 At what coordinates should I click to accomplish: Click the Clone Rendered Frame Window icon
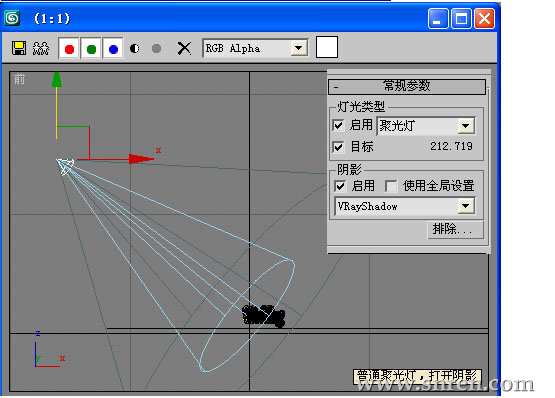click(41, 48)
